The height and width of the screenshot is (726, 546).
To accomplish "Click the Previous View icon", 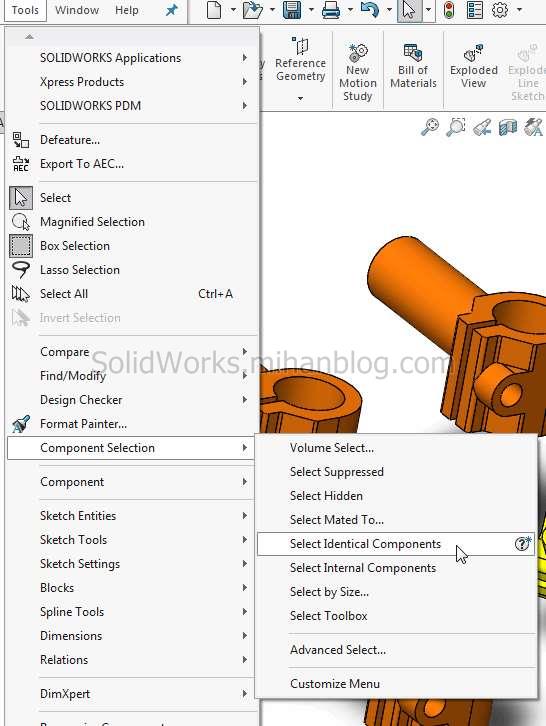I will point(482,126).
